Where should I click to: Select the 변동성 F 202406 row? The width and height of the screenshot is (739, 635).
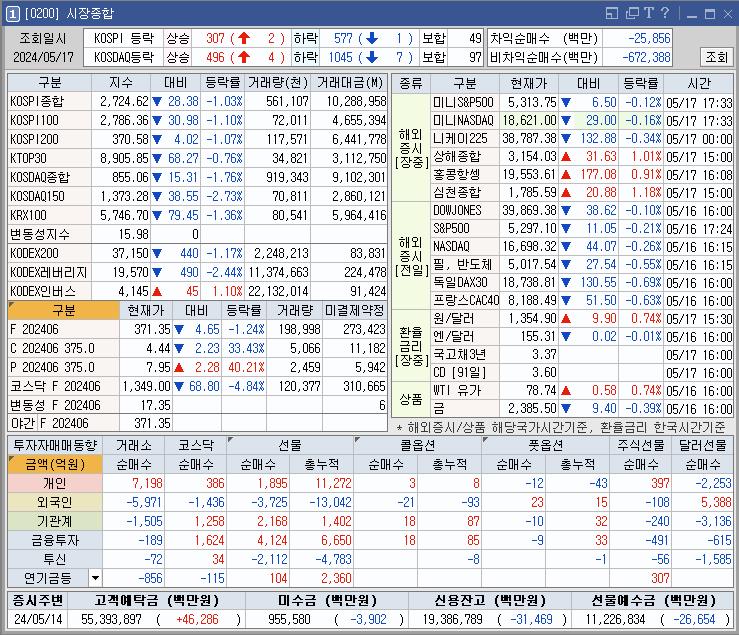coord(197,405)
